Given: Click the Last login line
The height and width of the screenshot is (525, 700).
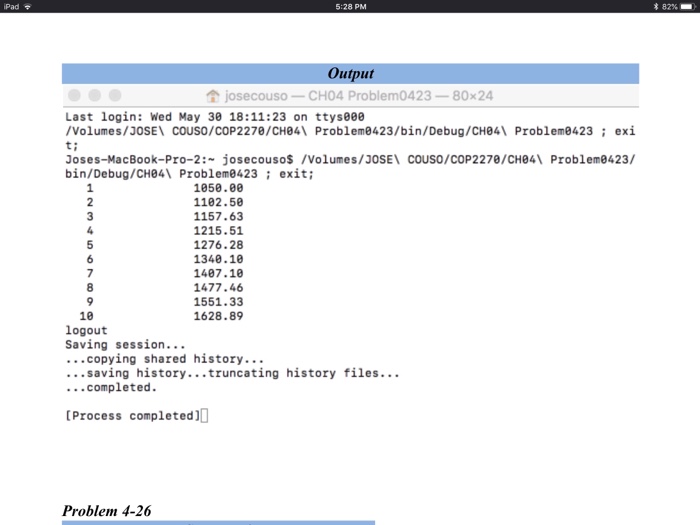Looking at the screenshot, I should pos(215,117).
